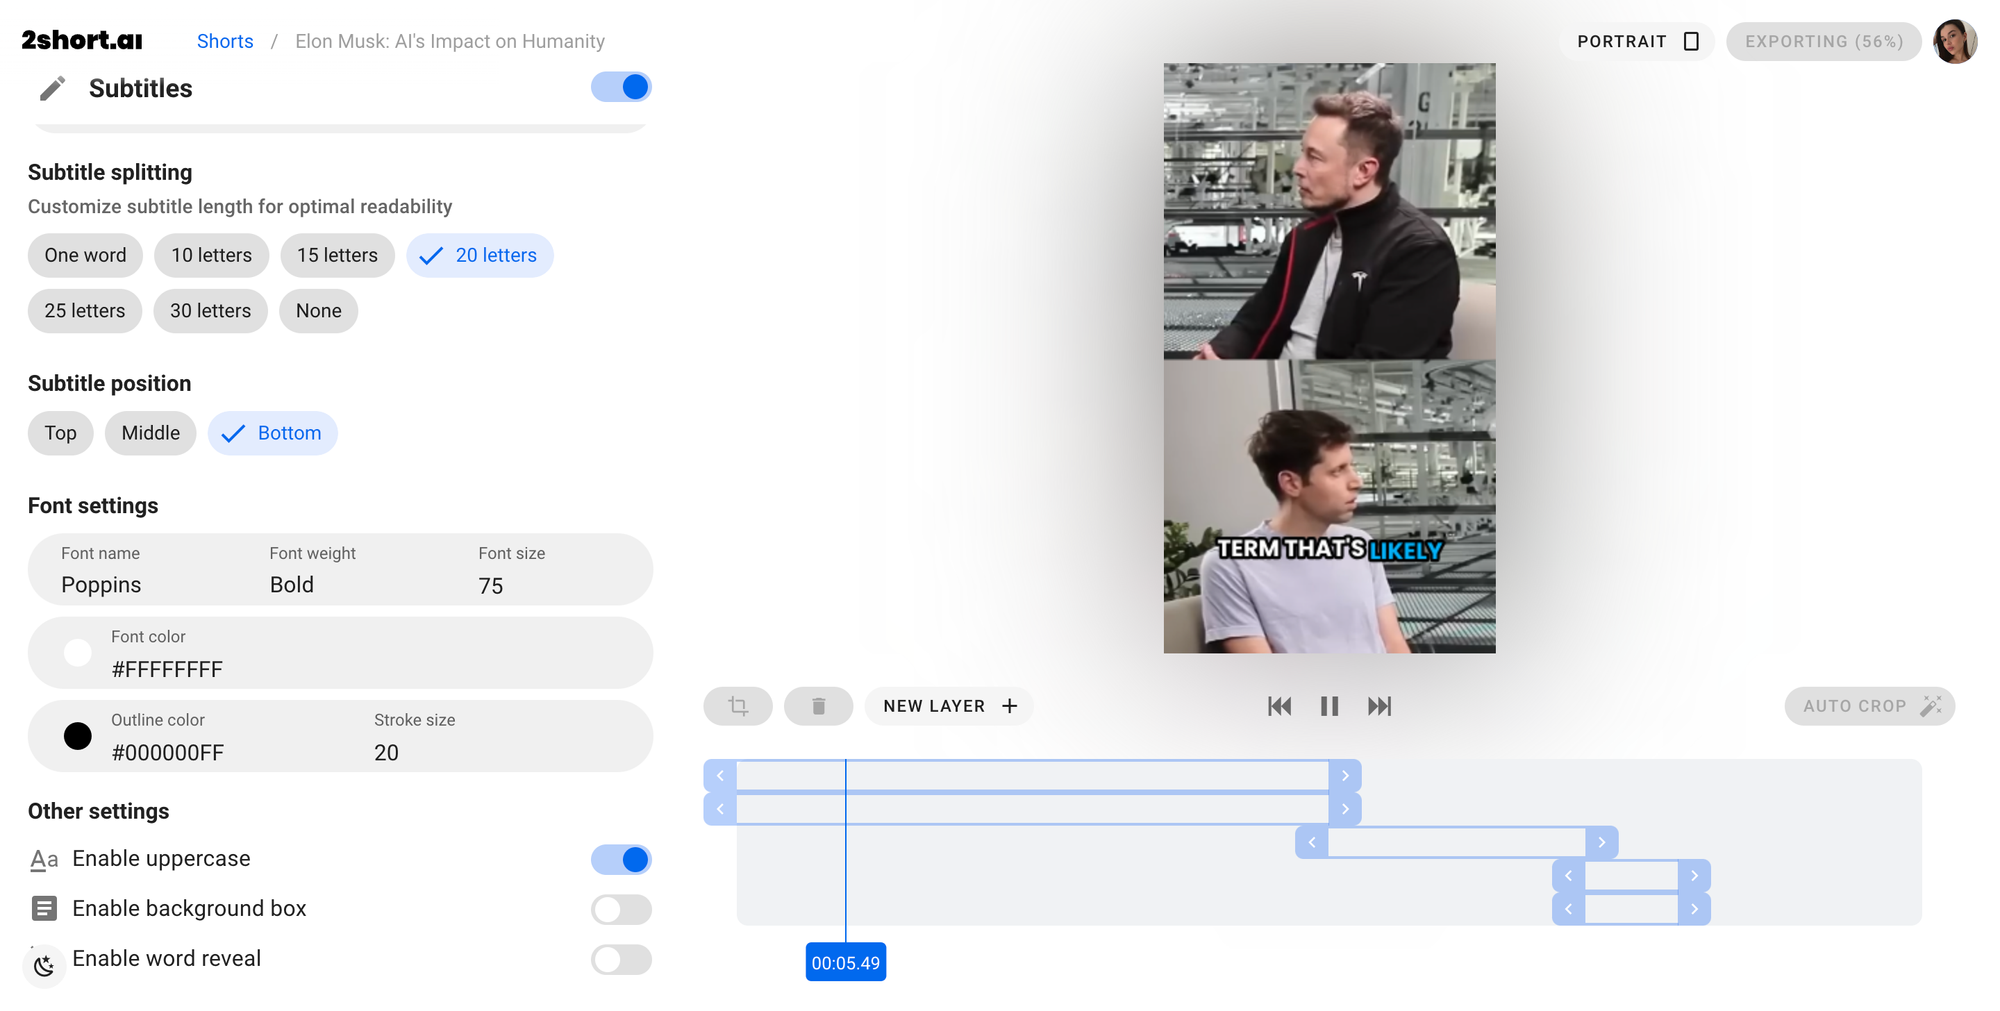The image size is (2000, 1011).
Task: Click the trash delete layer button
Action: coord(818,706)
